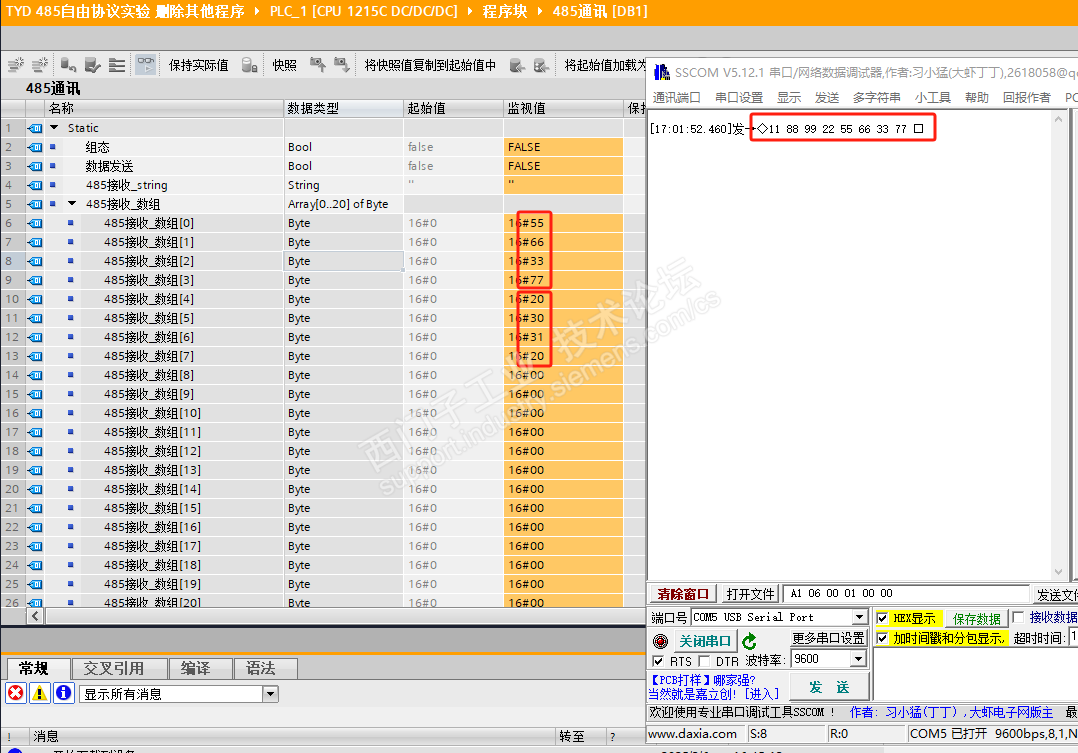The image size is (1078, 753).
Task: Click the 更多串口设置 button
Action: pos(828,638)
